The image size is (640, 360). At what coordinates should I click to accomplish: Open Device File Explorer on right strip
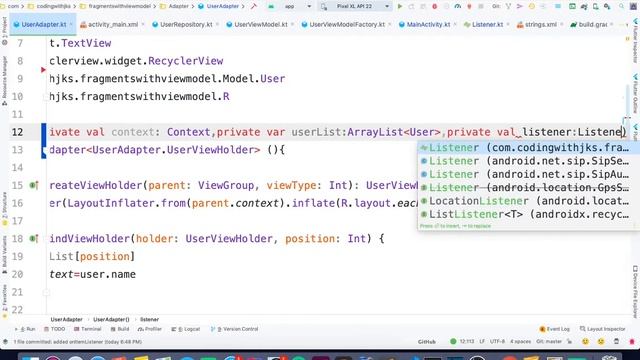pyautogui.click(x=635, y=291)
